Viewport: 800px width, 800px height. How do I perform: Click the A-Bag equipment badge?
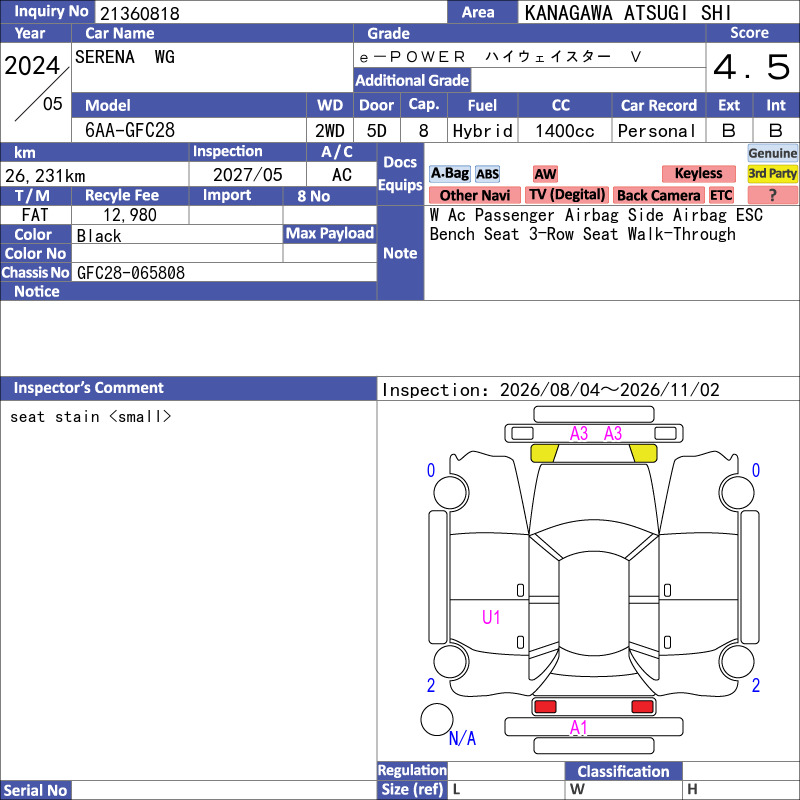tap(449, 174)
